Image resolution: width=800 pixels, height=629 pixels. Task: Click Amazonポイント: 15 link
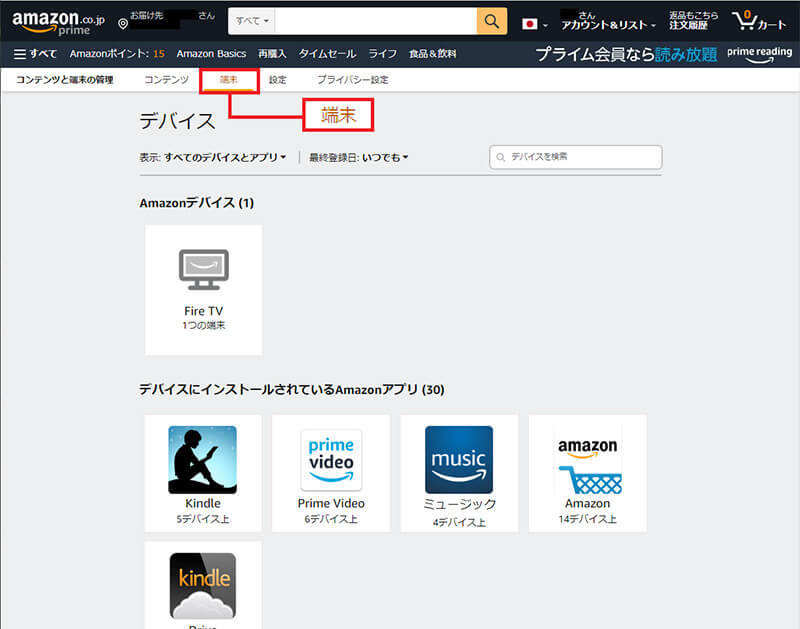tap(117, 54)
